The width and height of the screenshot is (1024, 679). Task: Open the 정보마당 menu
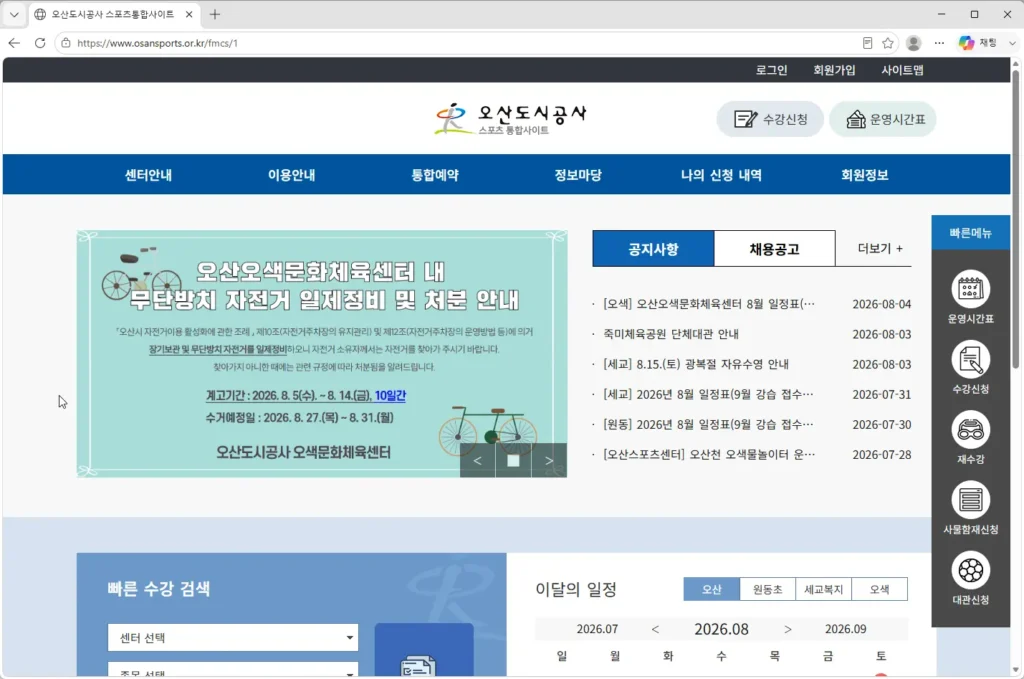[x=578, y=175]
